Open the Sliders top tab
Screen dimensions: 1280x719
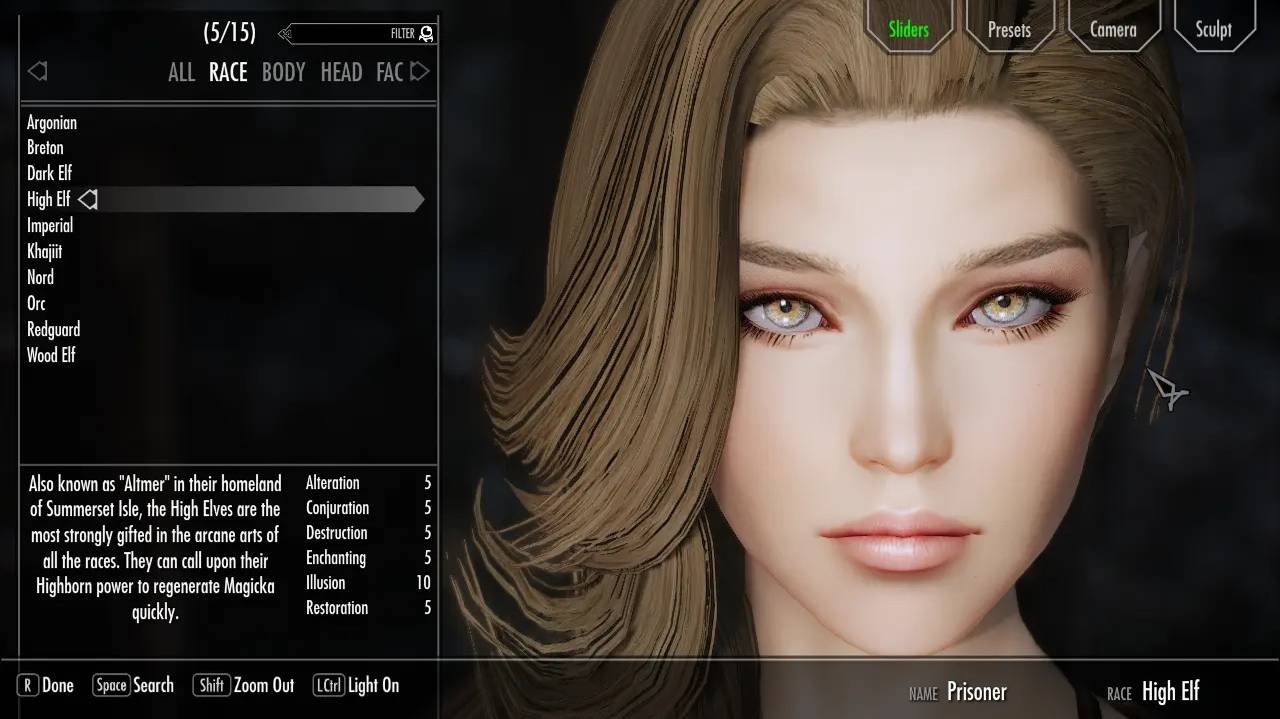(x=909, y=29)
